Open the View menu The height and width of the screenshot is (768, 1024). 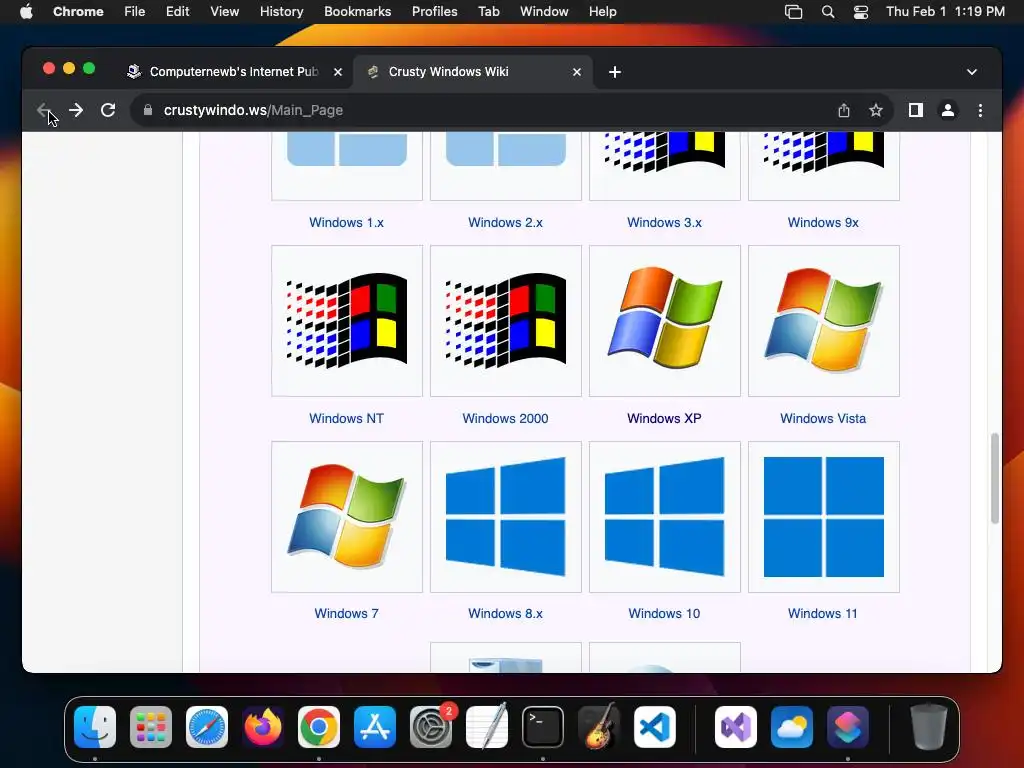(224, 12)
